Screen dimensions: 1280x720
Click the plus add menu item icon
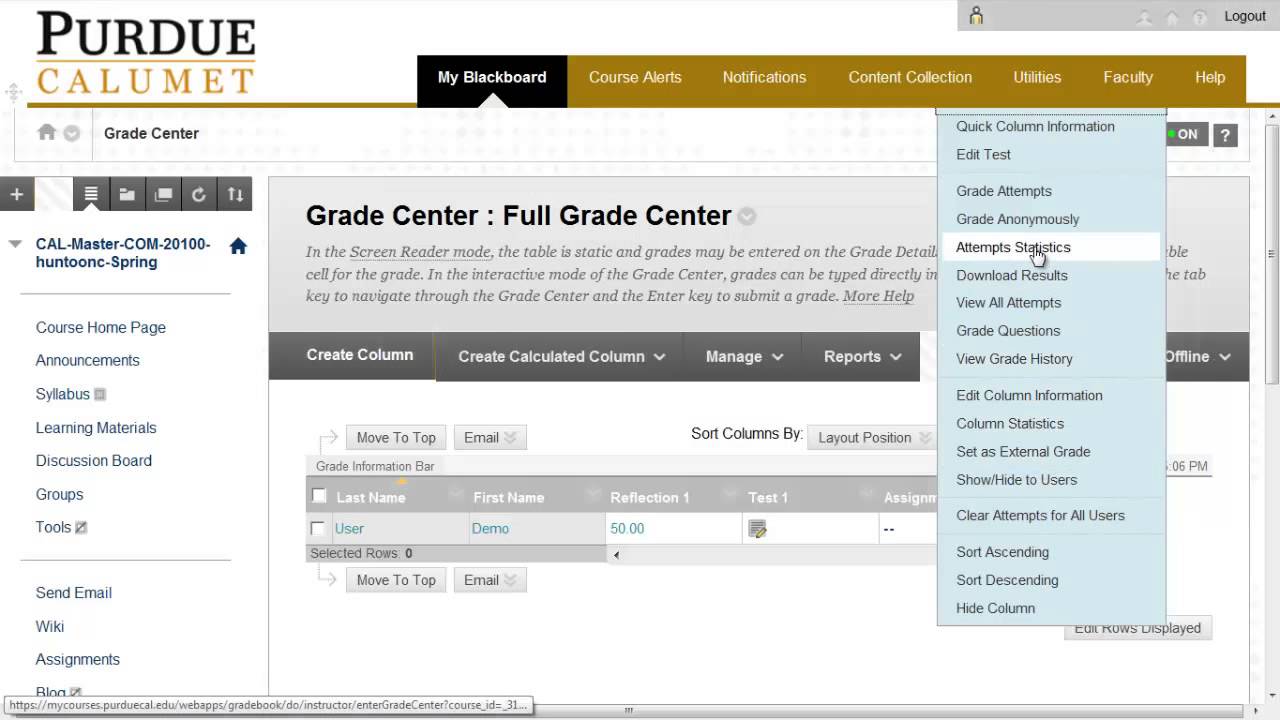click(x=17, y=194)
